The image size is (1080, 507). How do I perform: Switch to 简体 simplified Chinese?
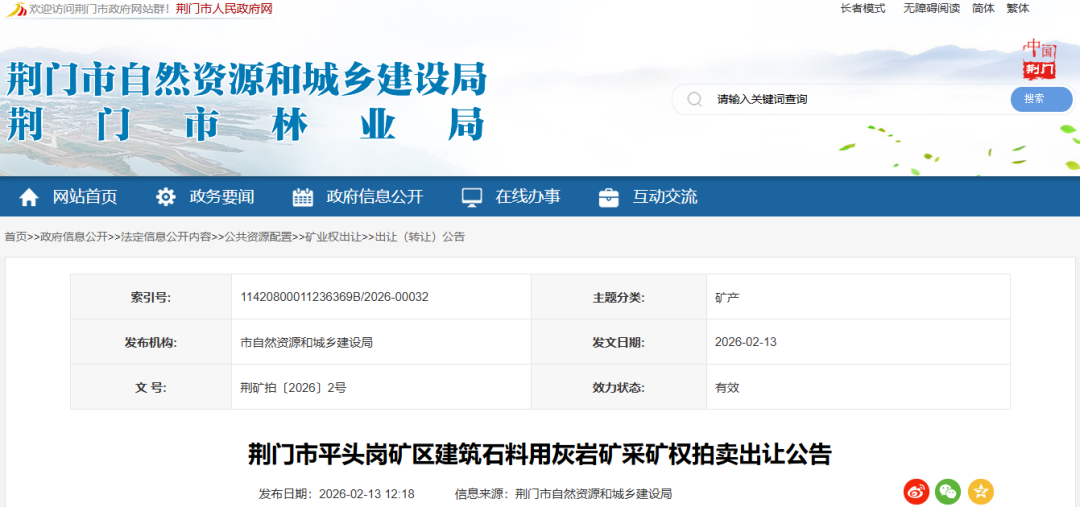coord(983,8)
